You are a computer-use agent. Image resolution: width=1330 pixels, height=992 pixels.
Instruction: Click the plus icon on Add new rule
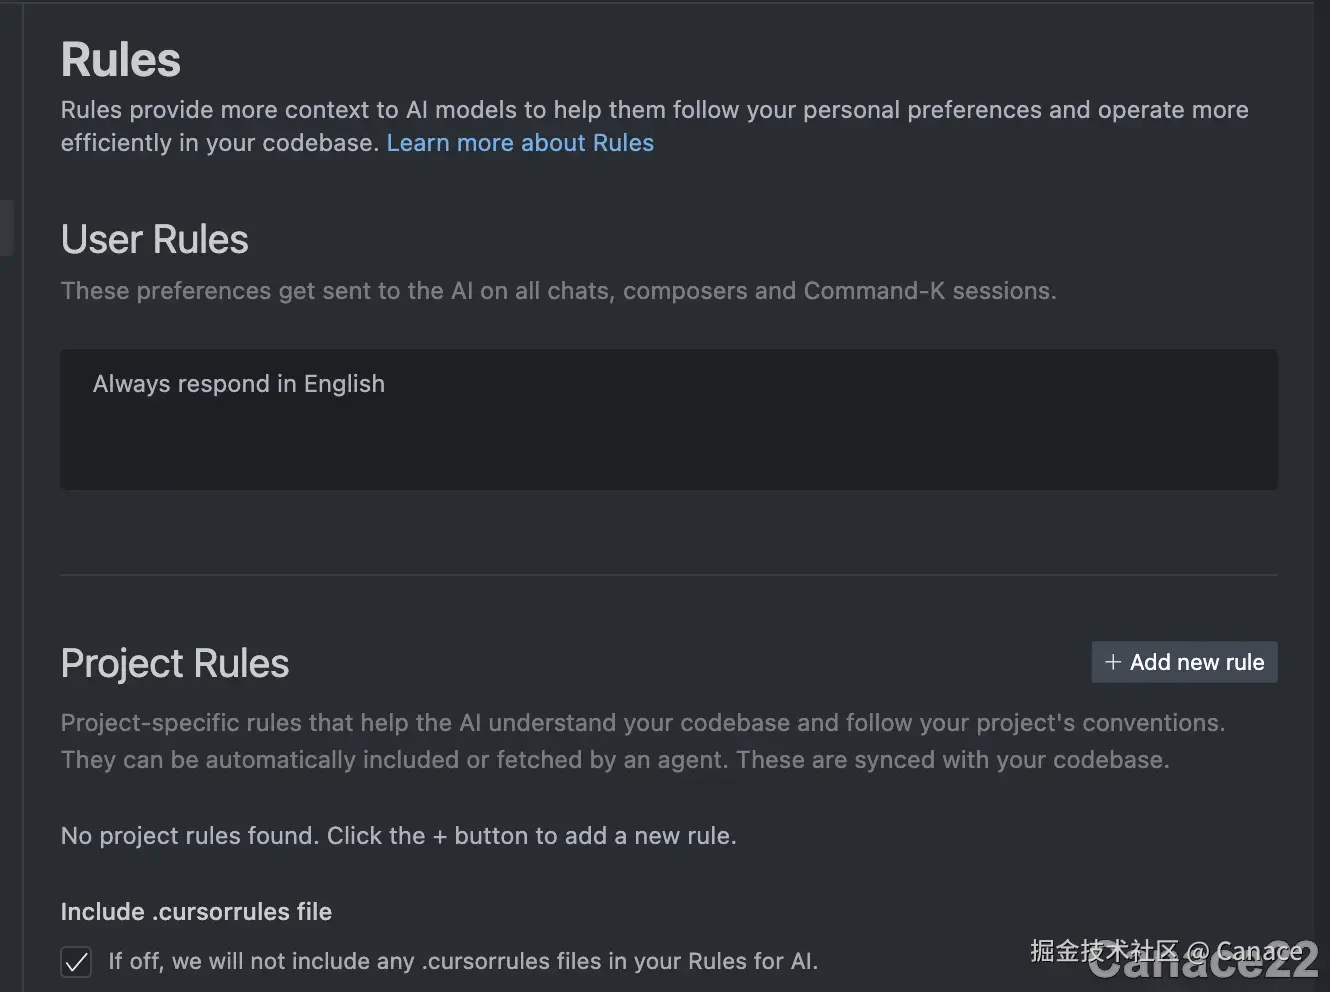1113,662
